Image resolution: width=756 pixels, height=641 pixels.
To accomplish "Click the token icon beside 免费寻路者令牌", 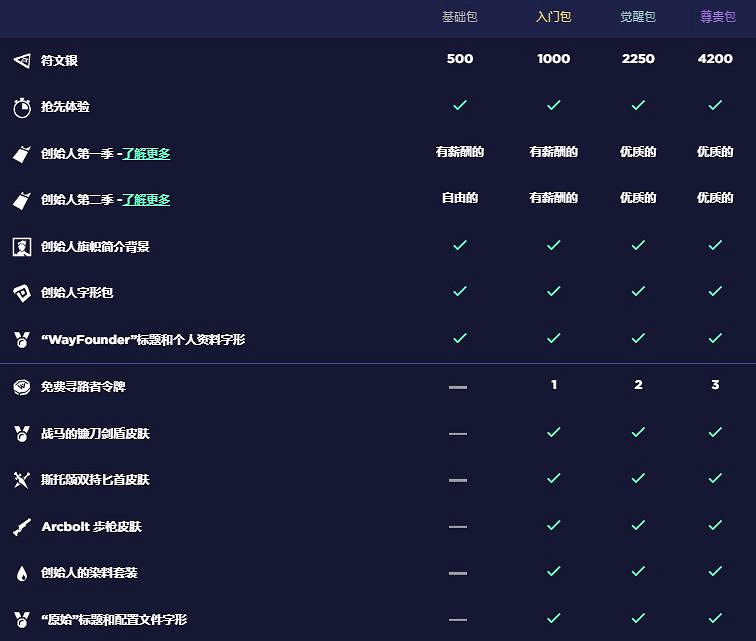I will click(x=22, y=387).
